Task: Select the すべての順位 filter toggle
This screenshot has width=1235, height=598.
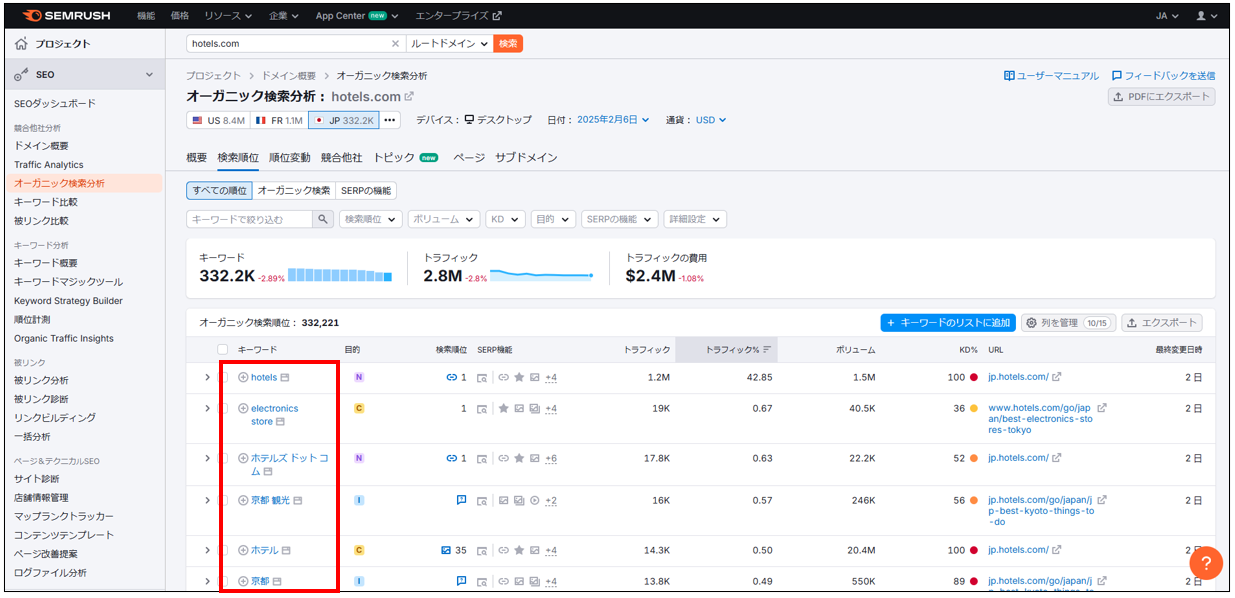Action: tap(219, 190)
